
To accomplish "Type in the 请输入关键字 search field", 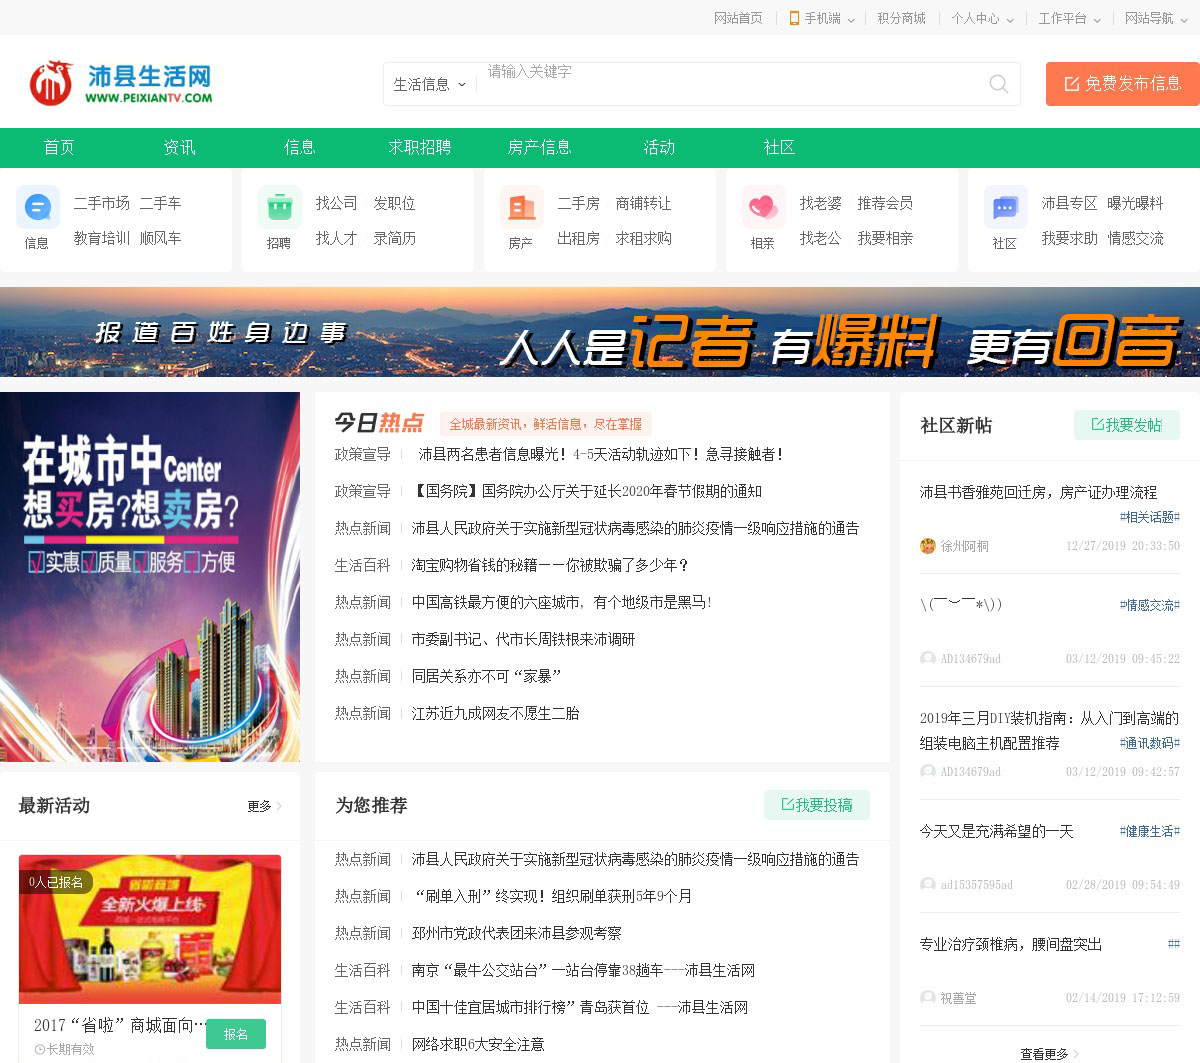I will pos(730,84).
